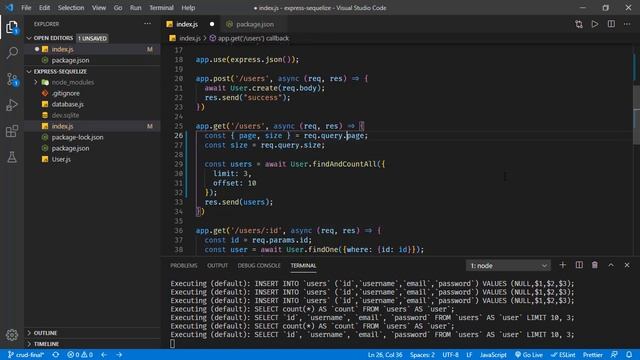This screenshot has width=640, height=360.
Task: Maximize the panel with up chevron
Action: click(x=611, y=265)
